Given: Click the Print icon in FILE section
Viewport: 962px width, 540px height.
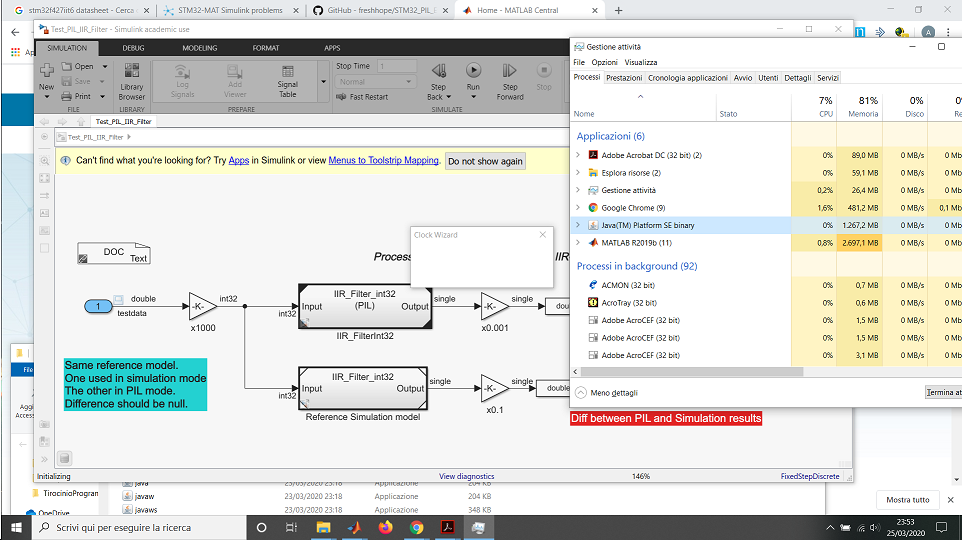Looking at the screenshot, I should pos(67,96).
